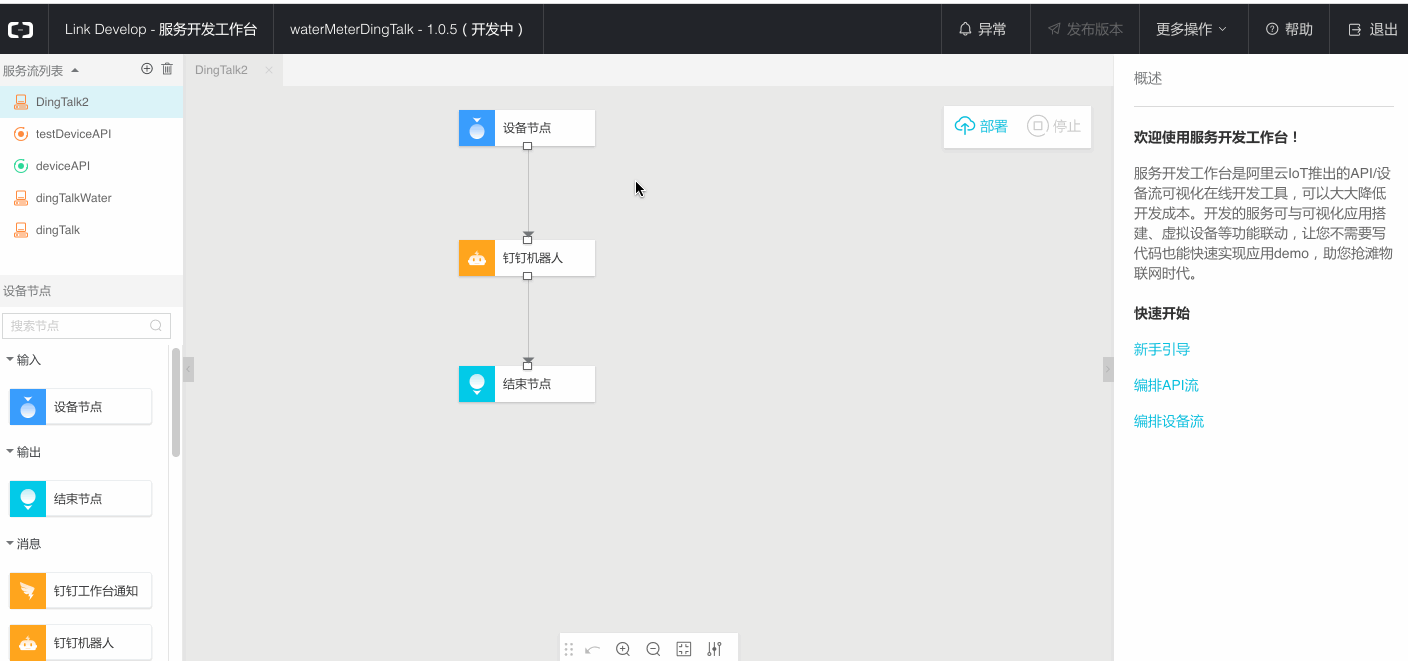
Task: Click waterMeterDingTalk - 1.0.5 project title
Action: (408, 30)
